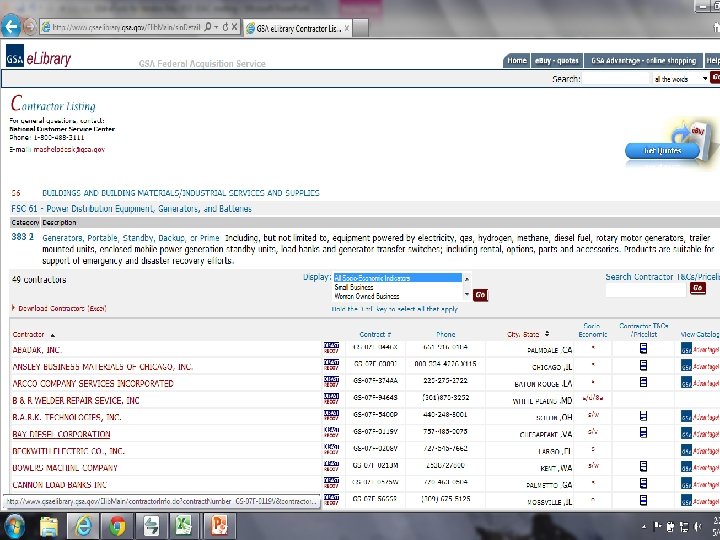Open the GSA Advantage catalog icon for BECKWITH ELECTRIC

coord(700,450)
